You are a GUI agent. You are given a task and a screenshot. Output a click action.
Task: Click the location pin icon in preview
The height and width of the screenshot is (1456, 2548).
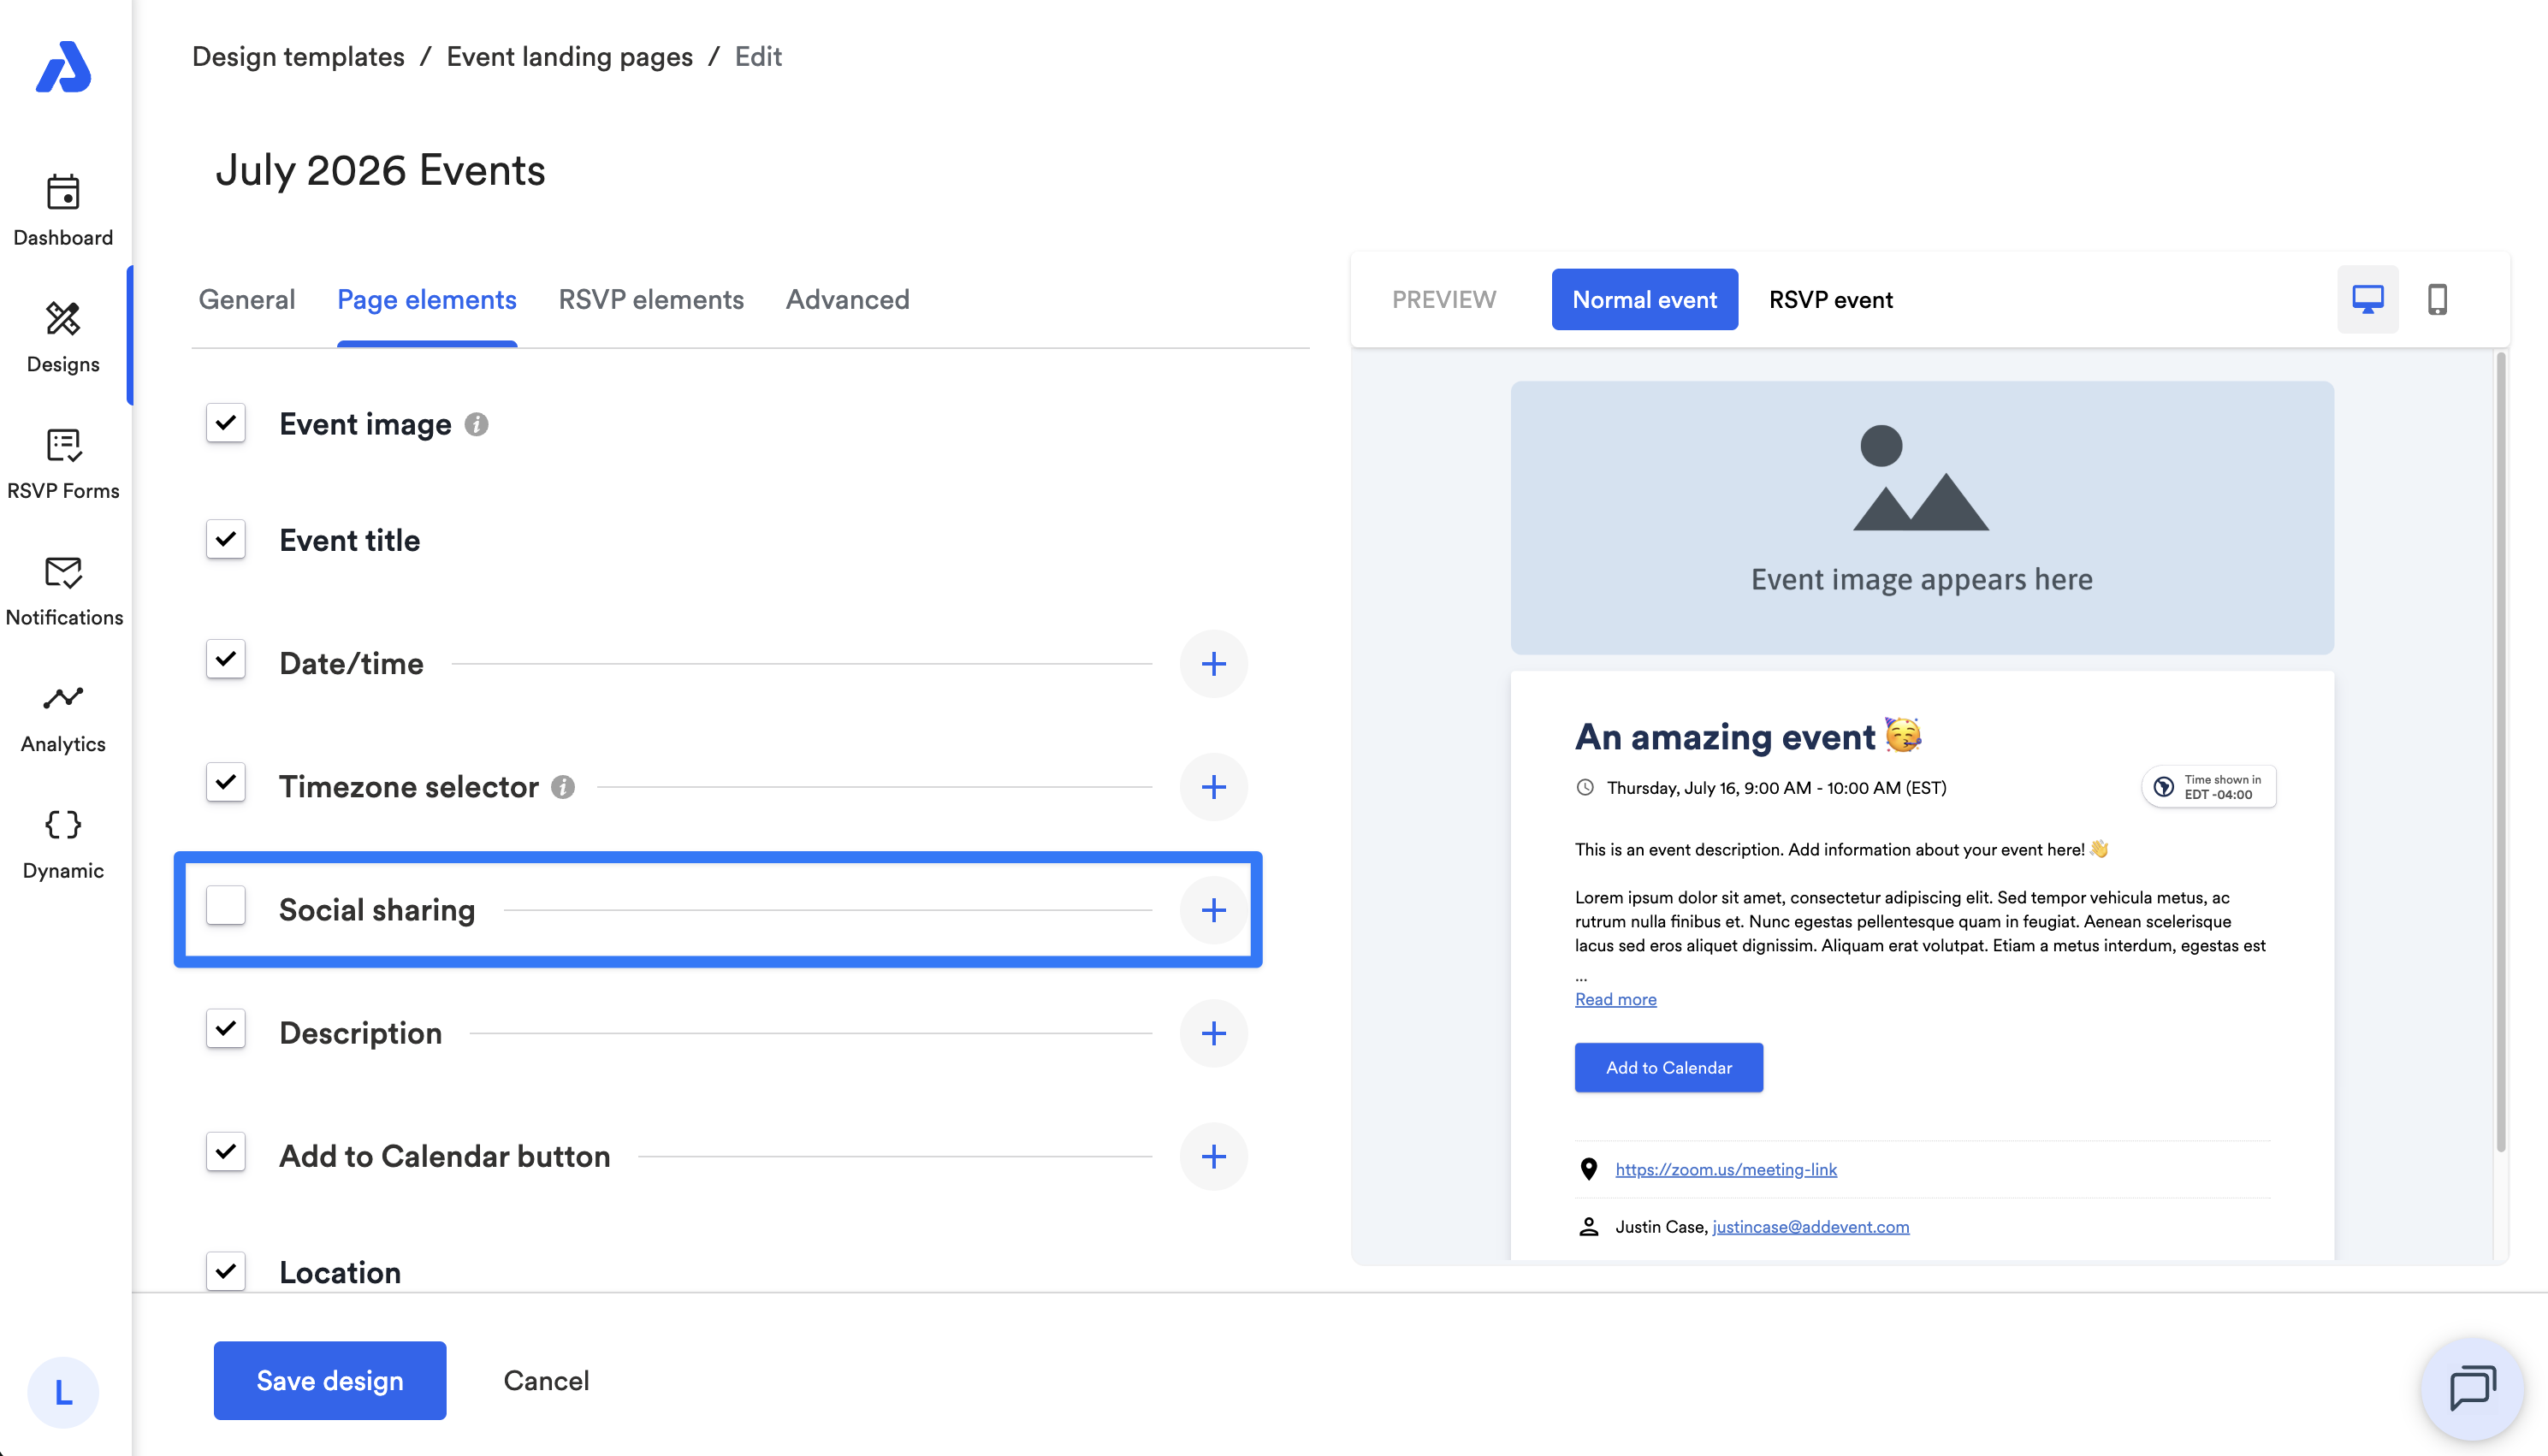(x=1588, y=1169)
